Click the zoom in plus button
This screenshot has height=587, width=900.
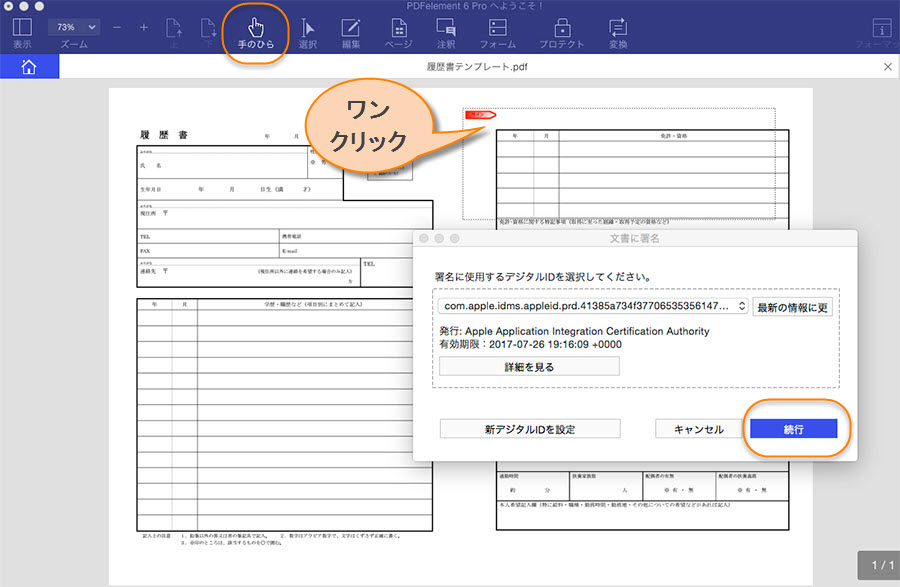pos(143,28)
